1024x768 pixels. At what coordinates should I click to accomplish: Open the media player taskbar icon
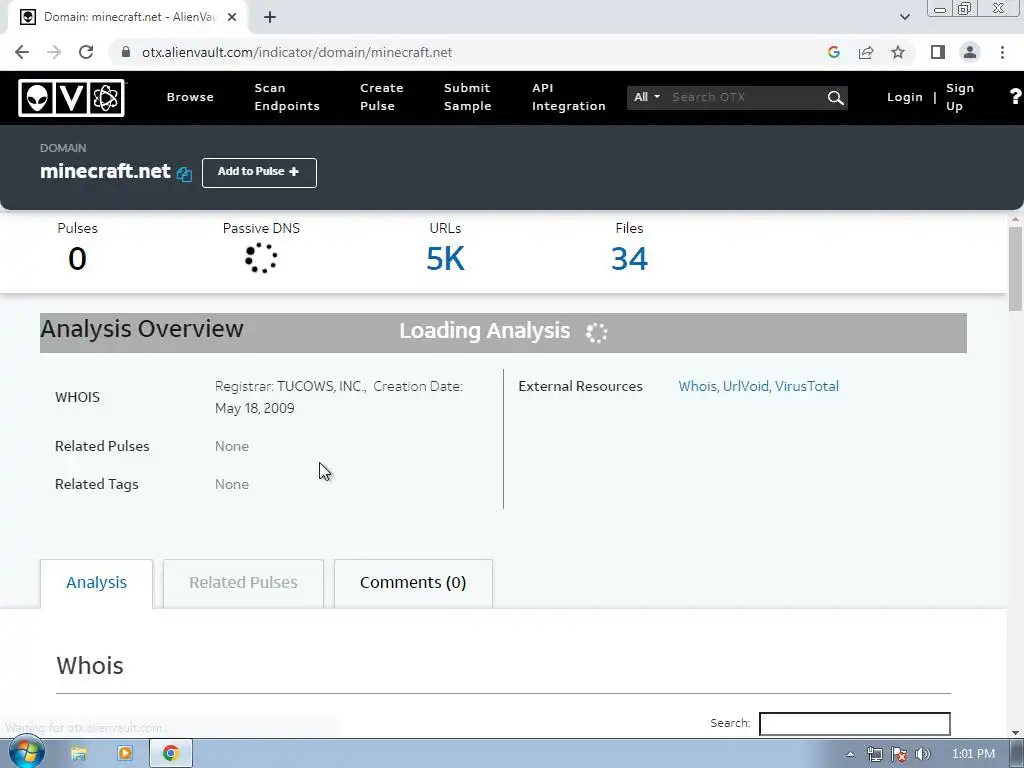click(124, 754)
